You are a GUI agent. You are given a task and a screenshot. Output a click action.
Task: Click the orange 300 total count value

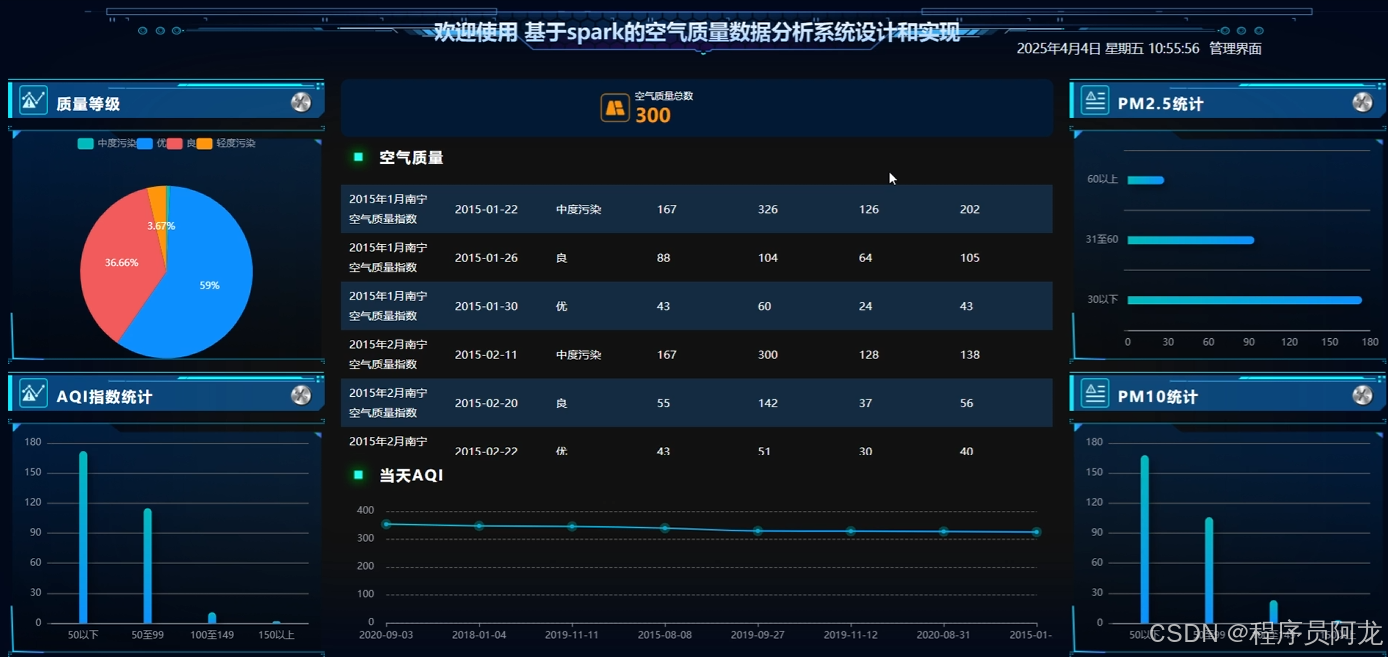point(653,115)
